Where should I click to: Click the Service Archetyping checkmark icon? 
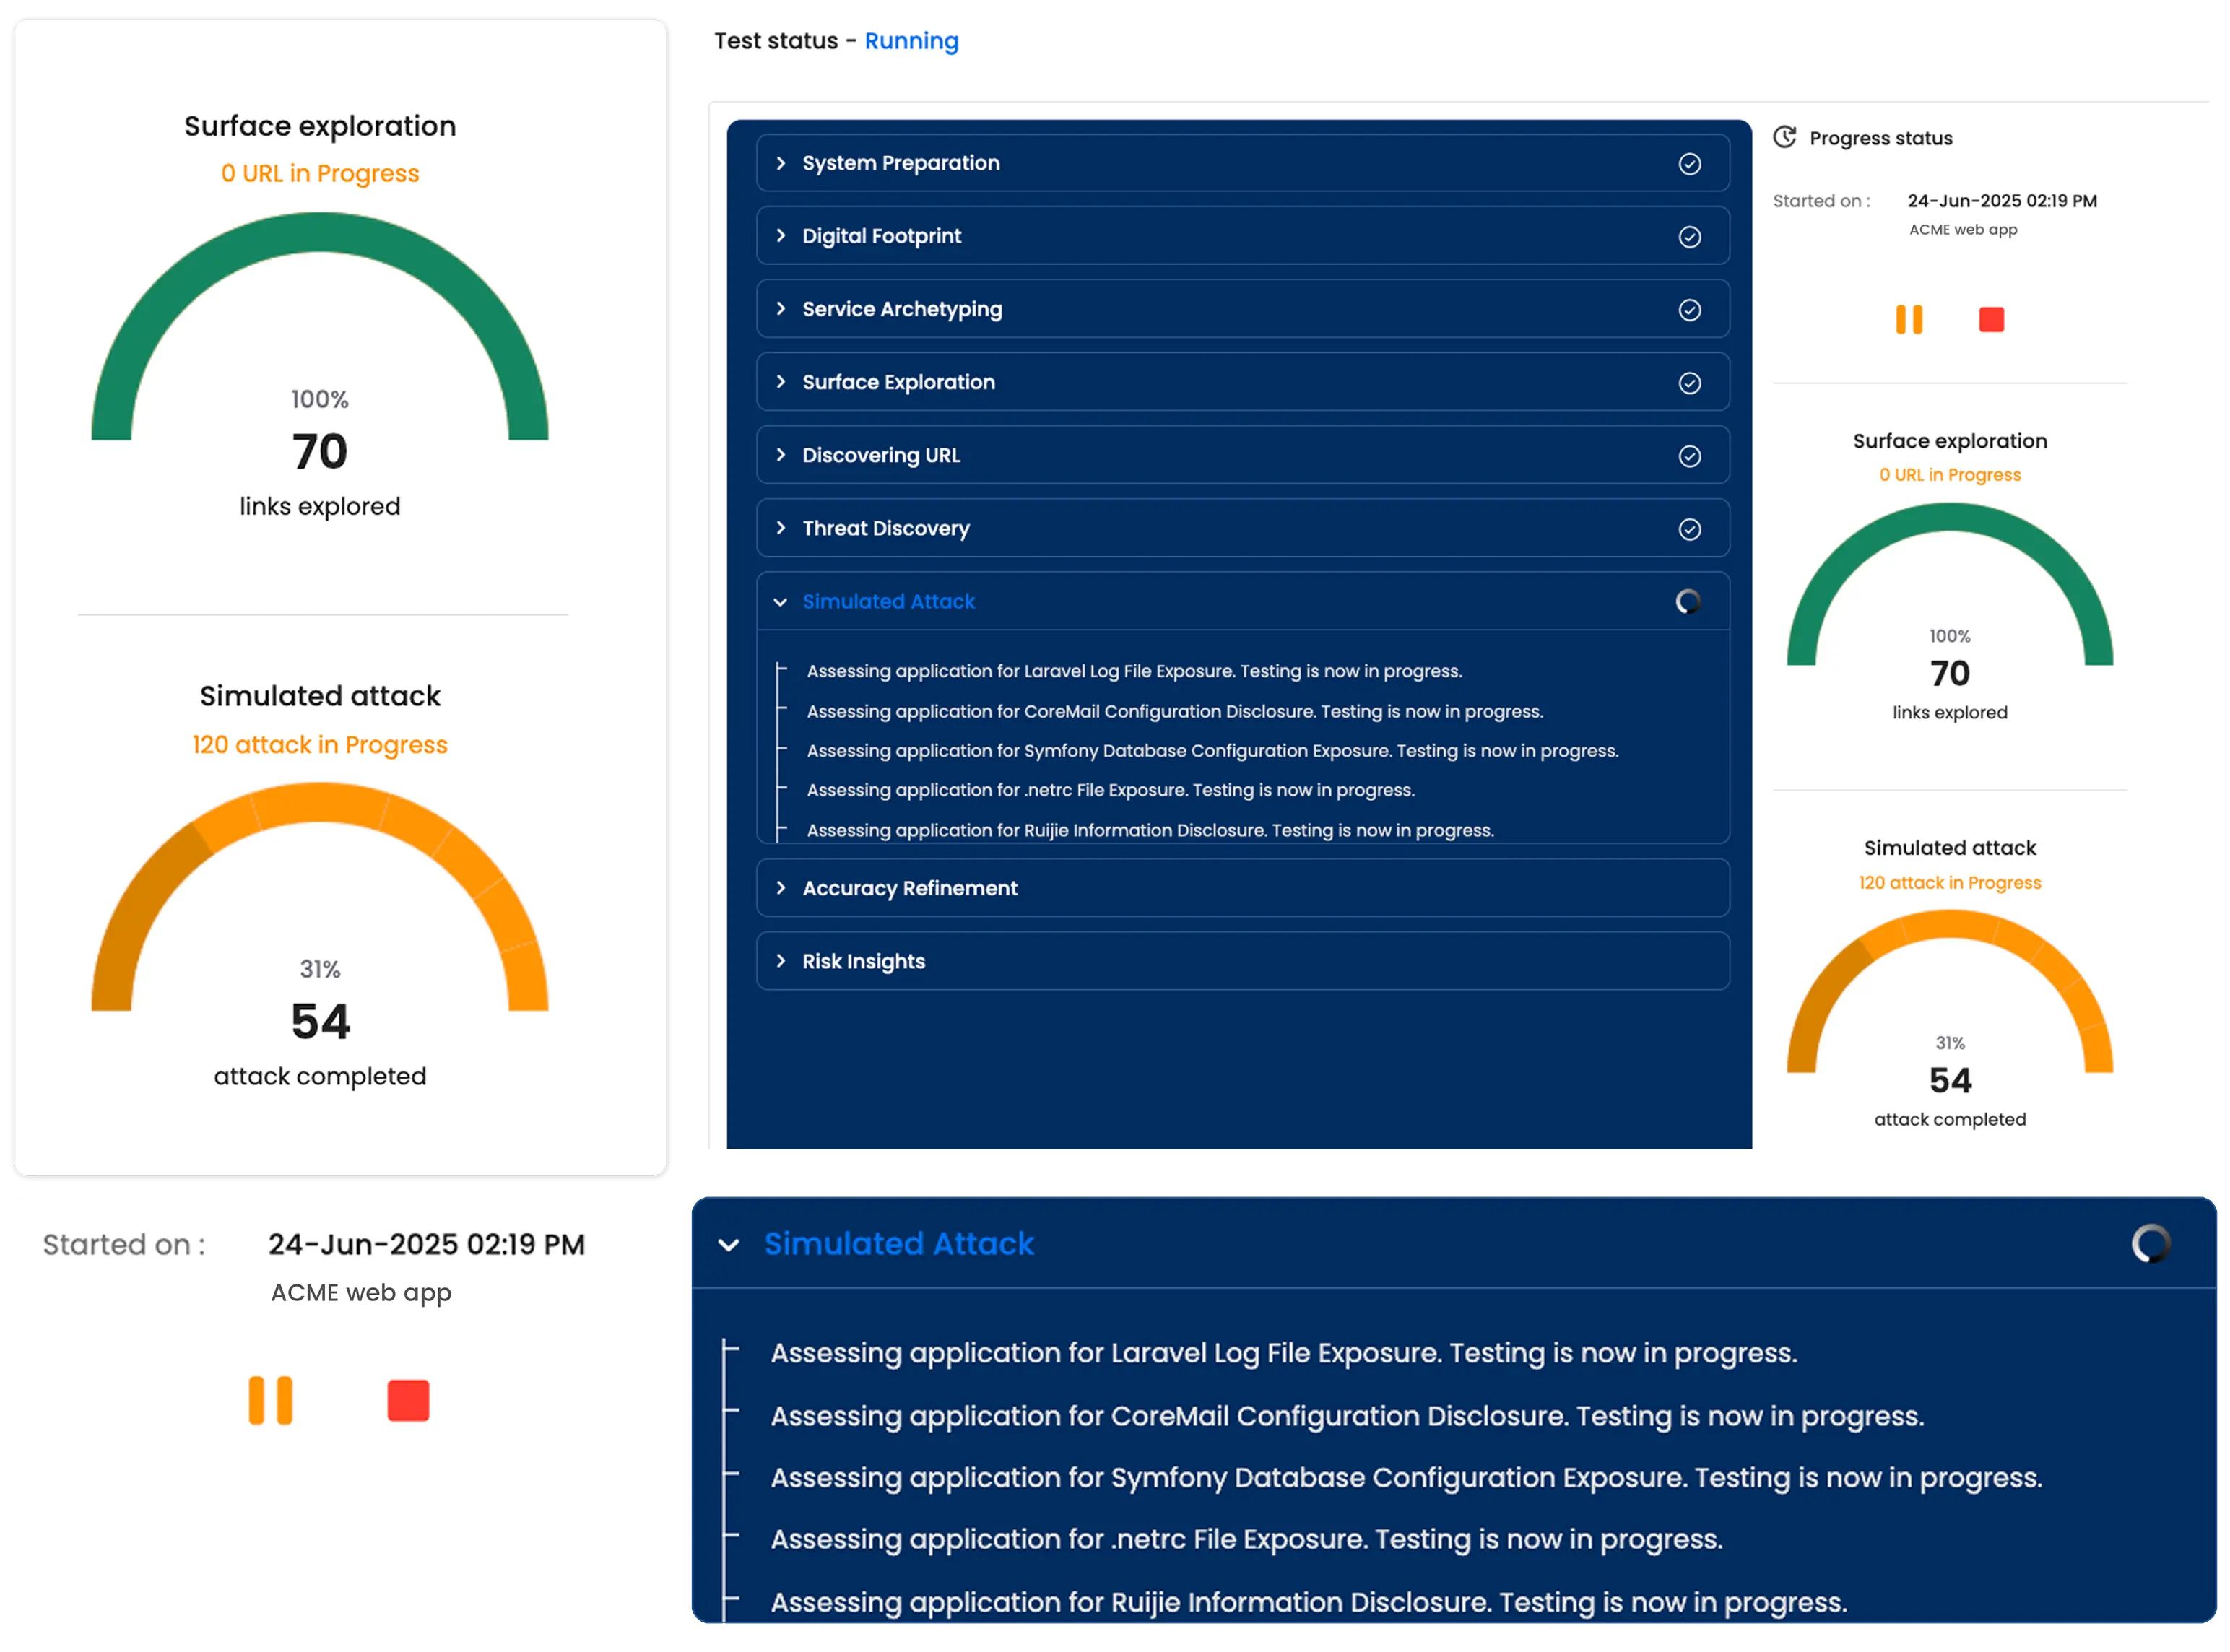1690,309
